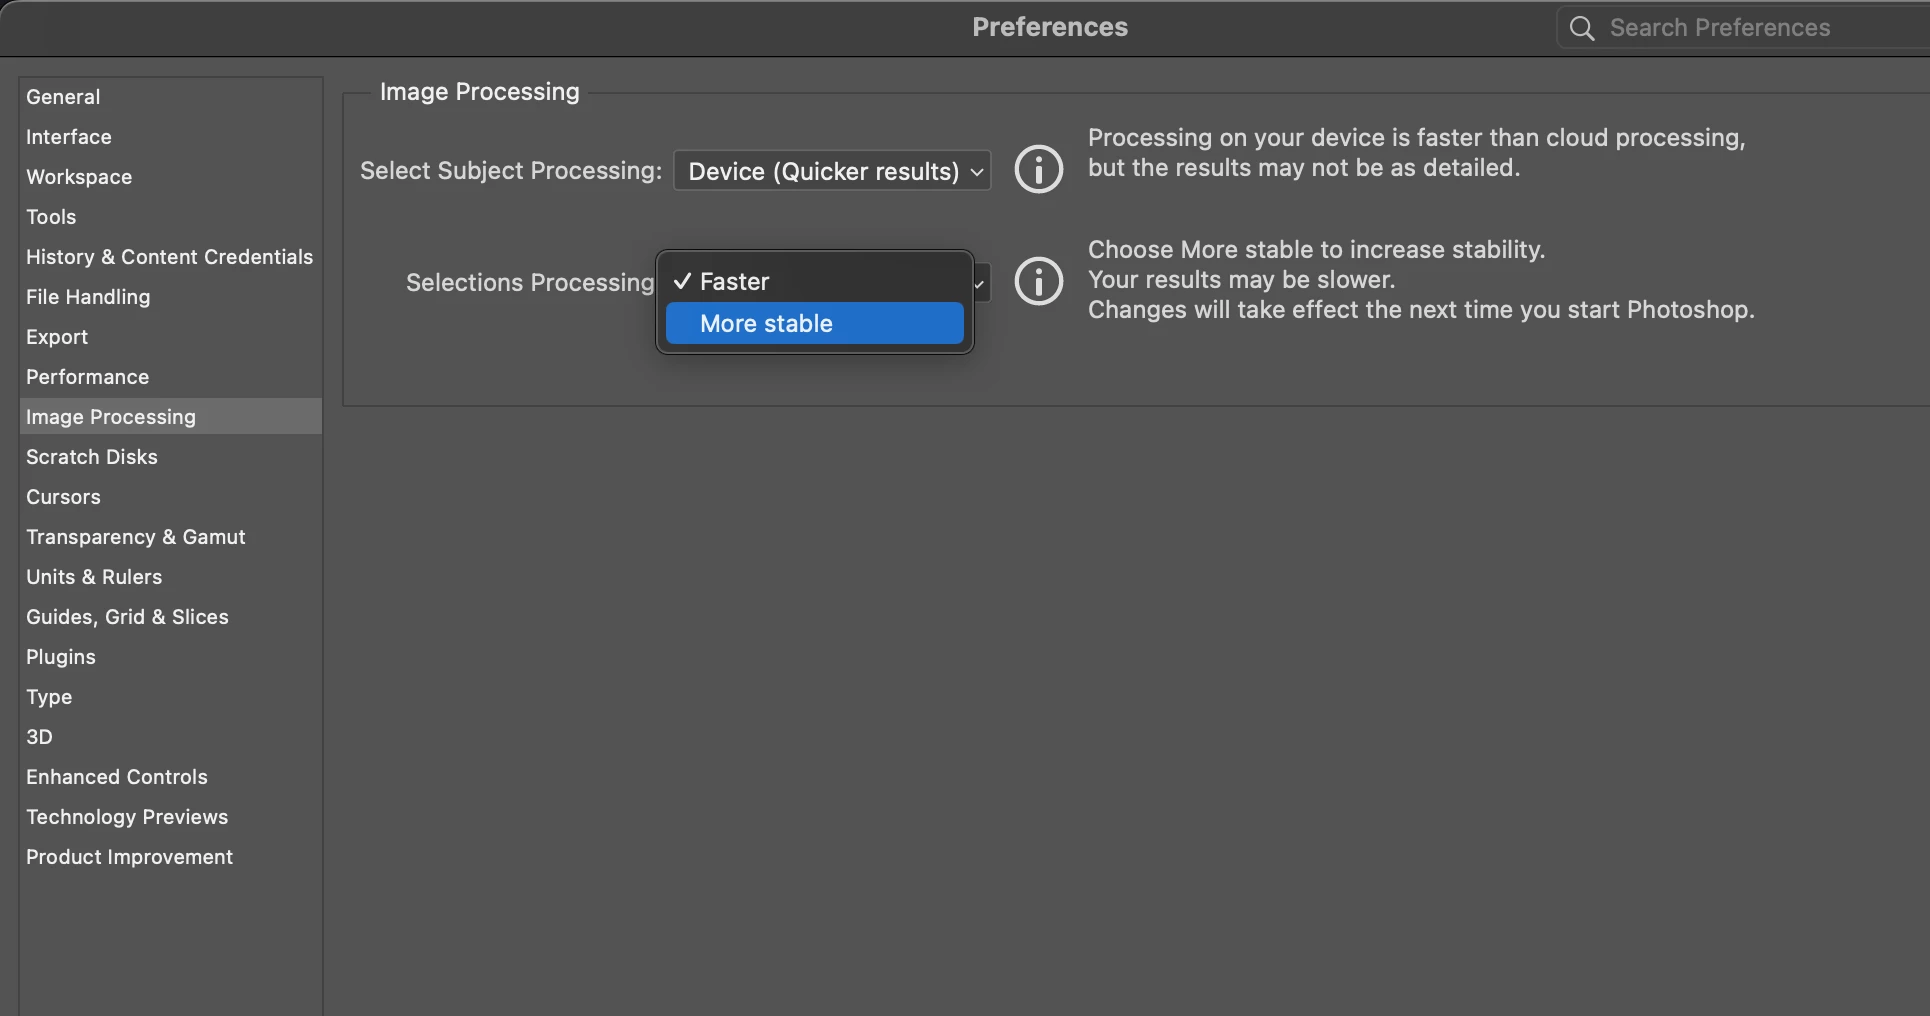The image size is (1930, 1016).
Task: Switch to the Interface preferences section
Action: 69,137
